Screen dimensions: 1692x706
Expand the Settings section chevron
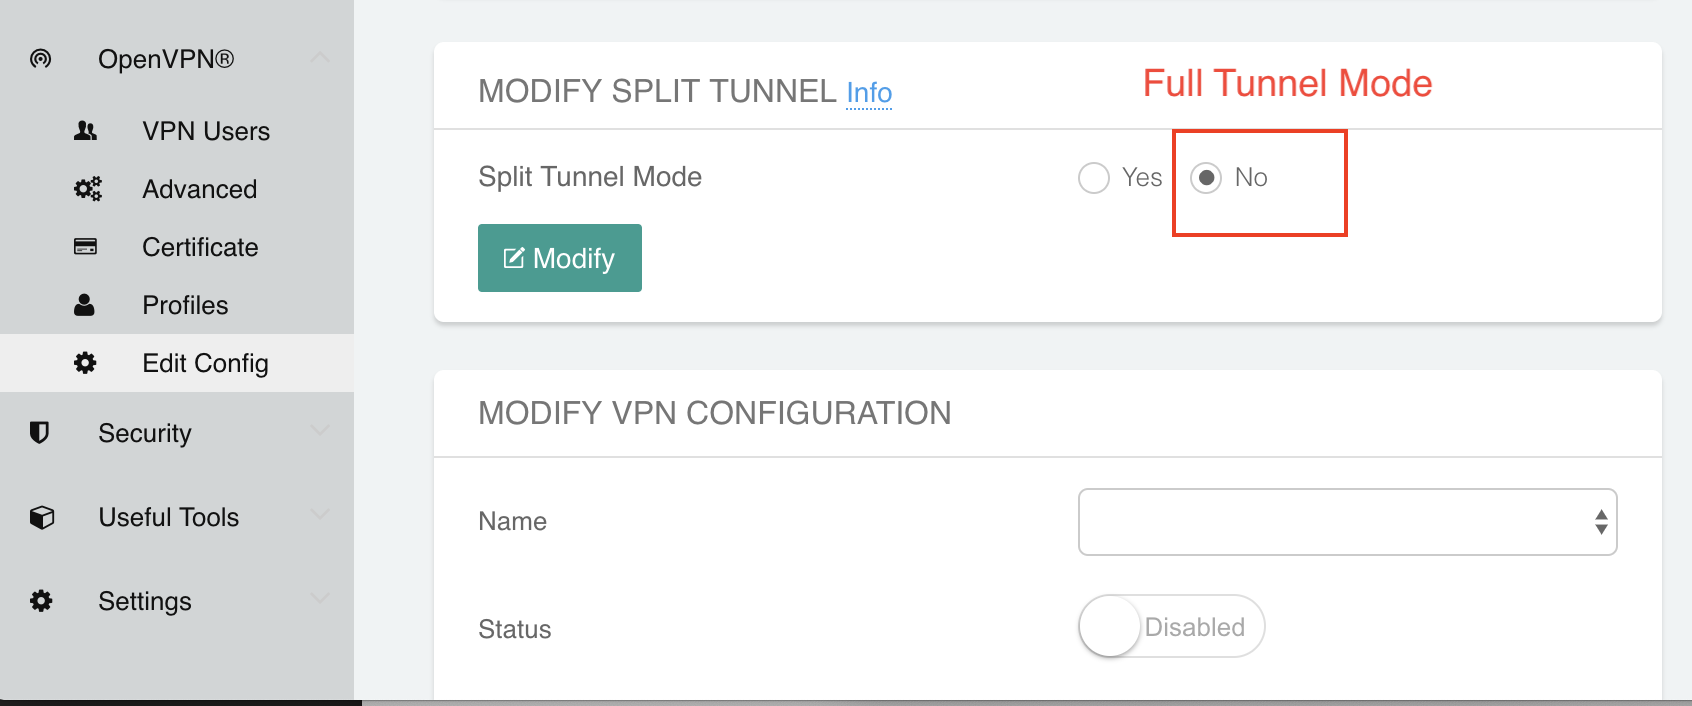coord(320,599)
